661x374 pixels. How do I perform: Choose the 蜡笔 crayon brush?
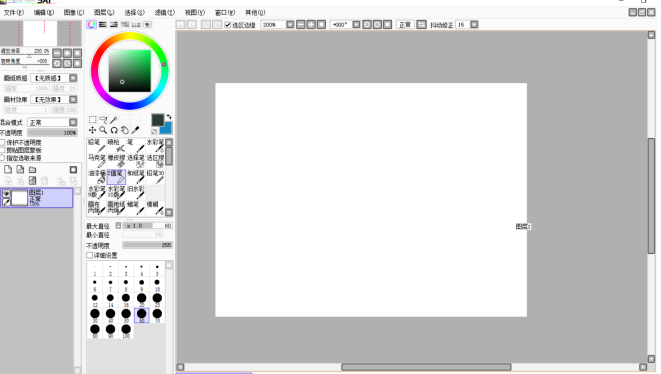point(136,208)
